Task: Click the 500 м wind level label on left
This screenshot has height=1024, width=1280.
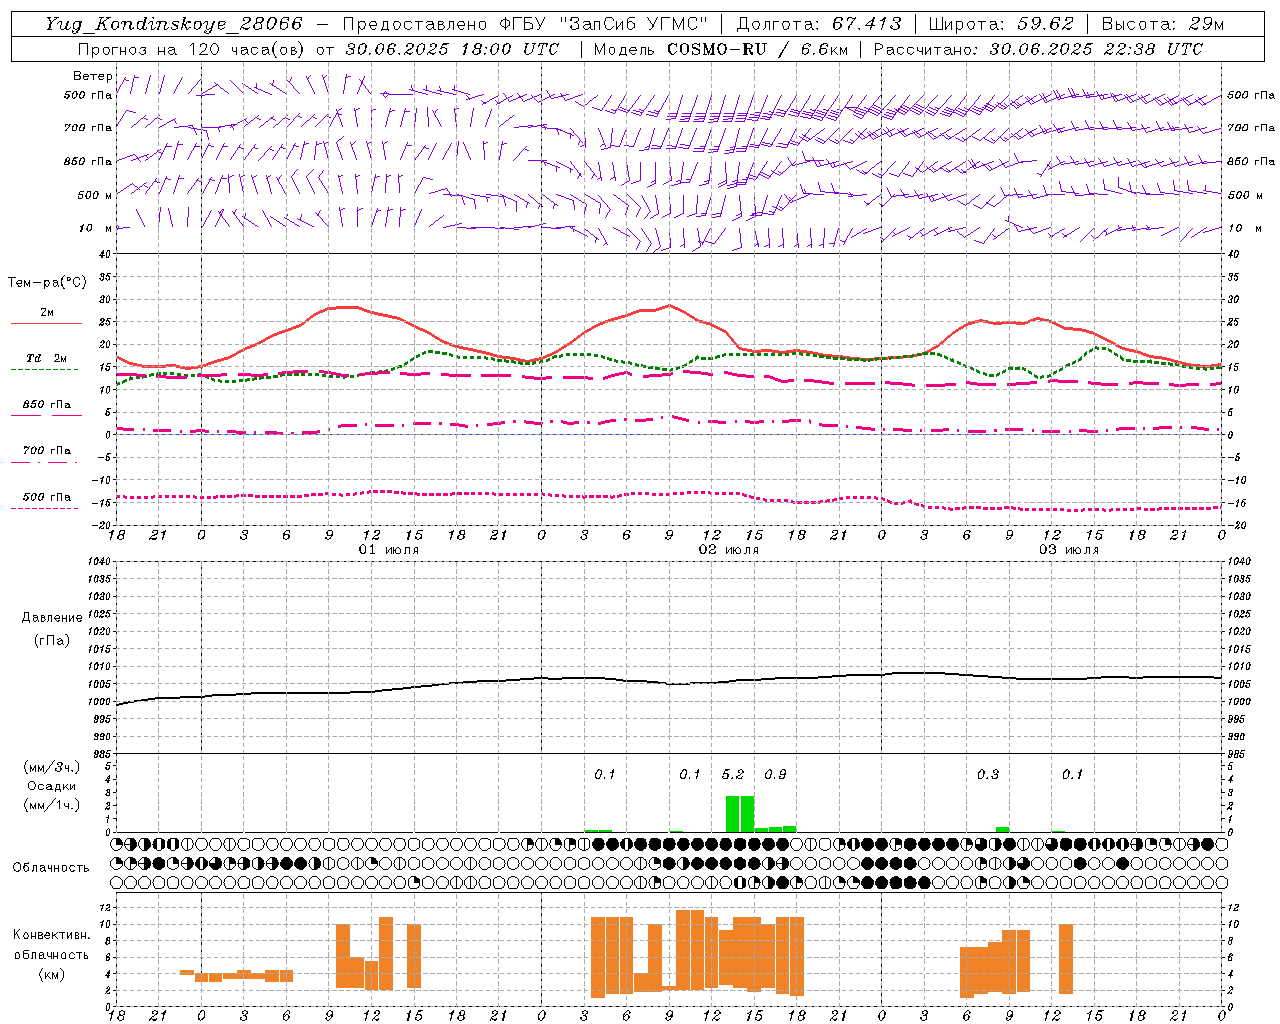Action: (x=94, y=195)
